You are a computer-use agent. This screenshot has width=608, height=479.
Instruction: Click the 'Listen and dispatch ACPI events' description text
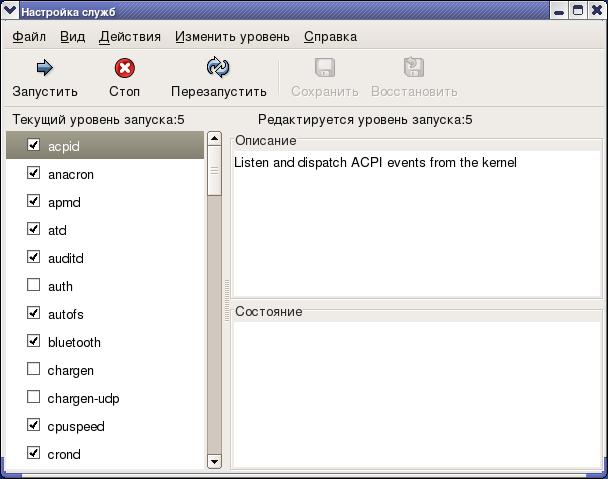[x=375, y=163]
